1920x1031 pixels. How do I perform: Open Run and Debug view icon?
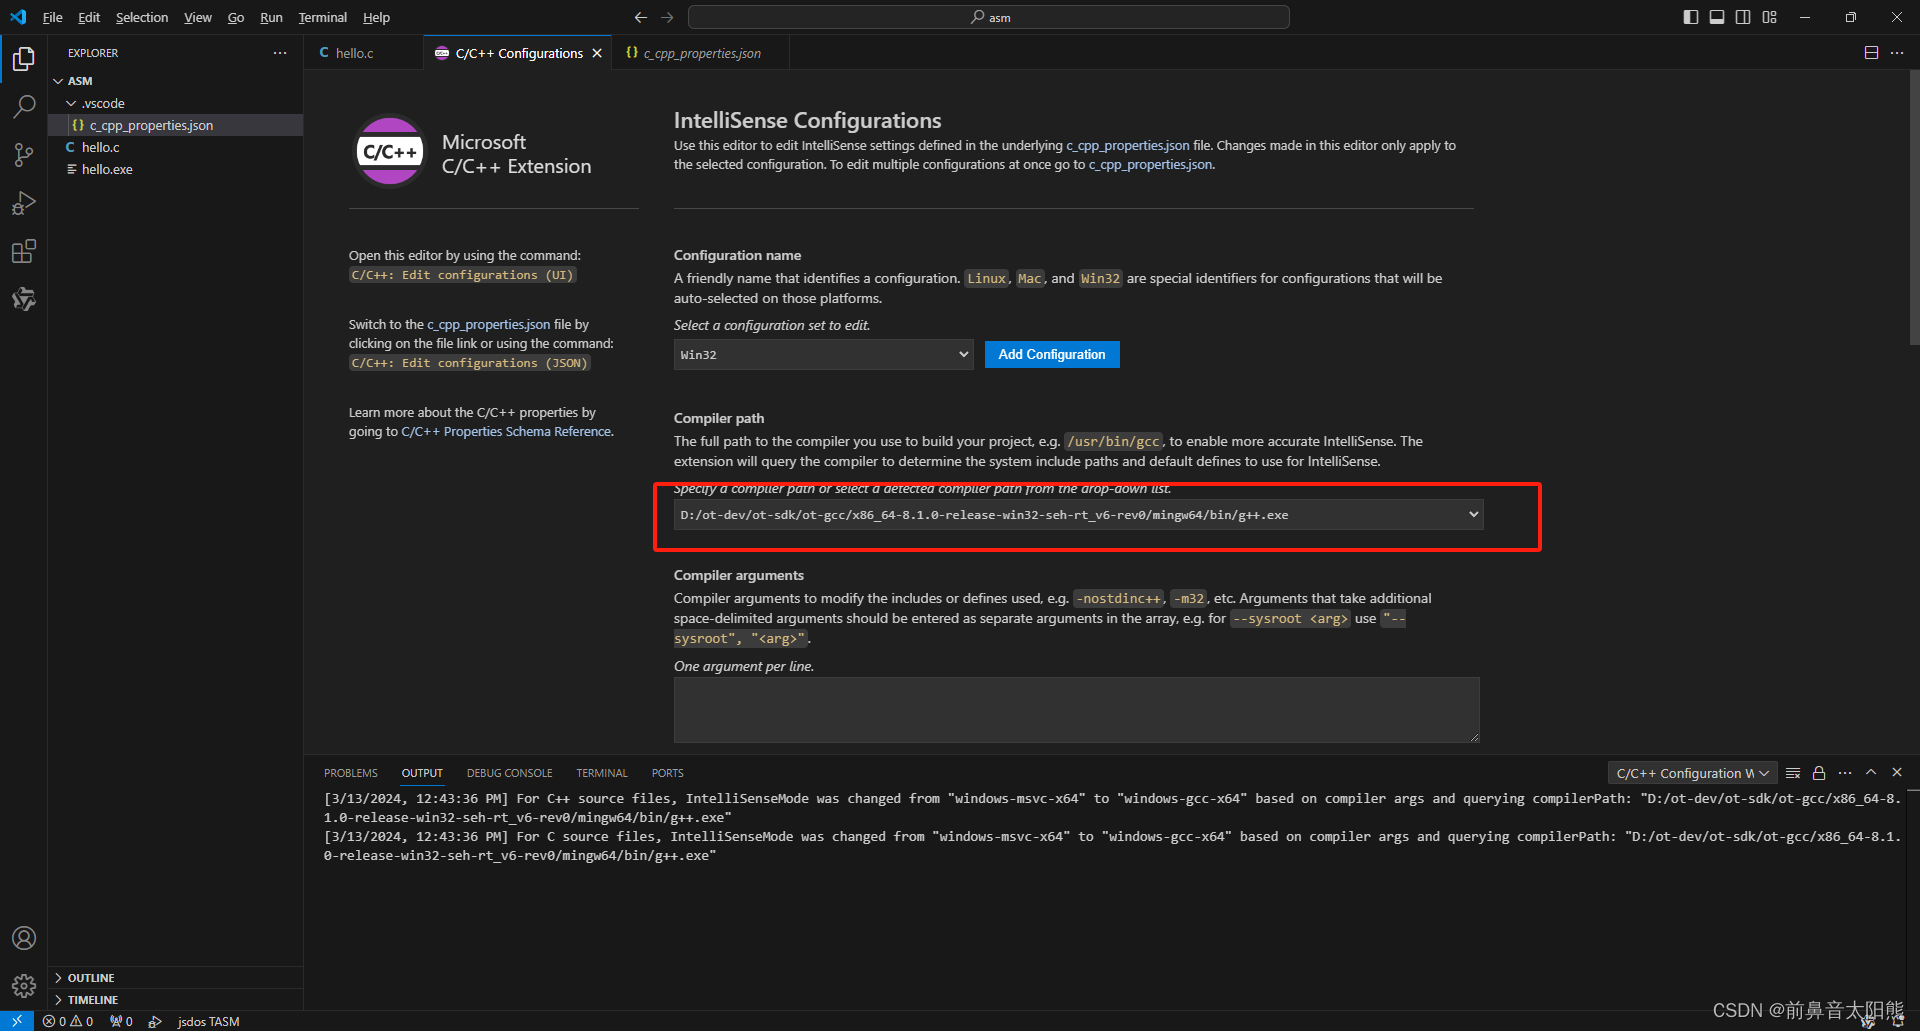coord(24,203)
